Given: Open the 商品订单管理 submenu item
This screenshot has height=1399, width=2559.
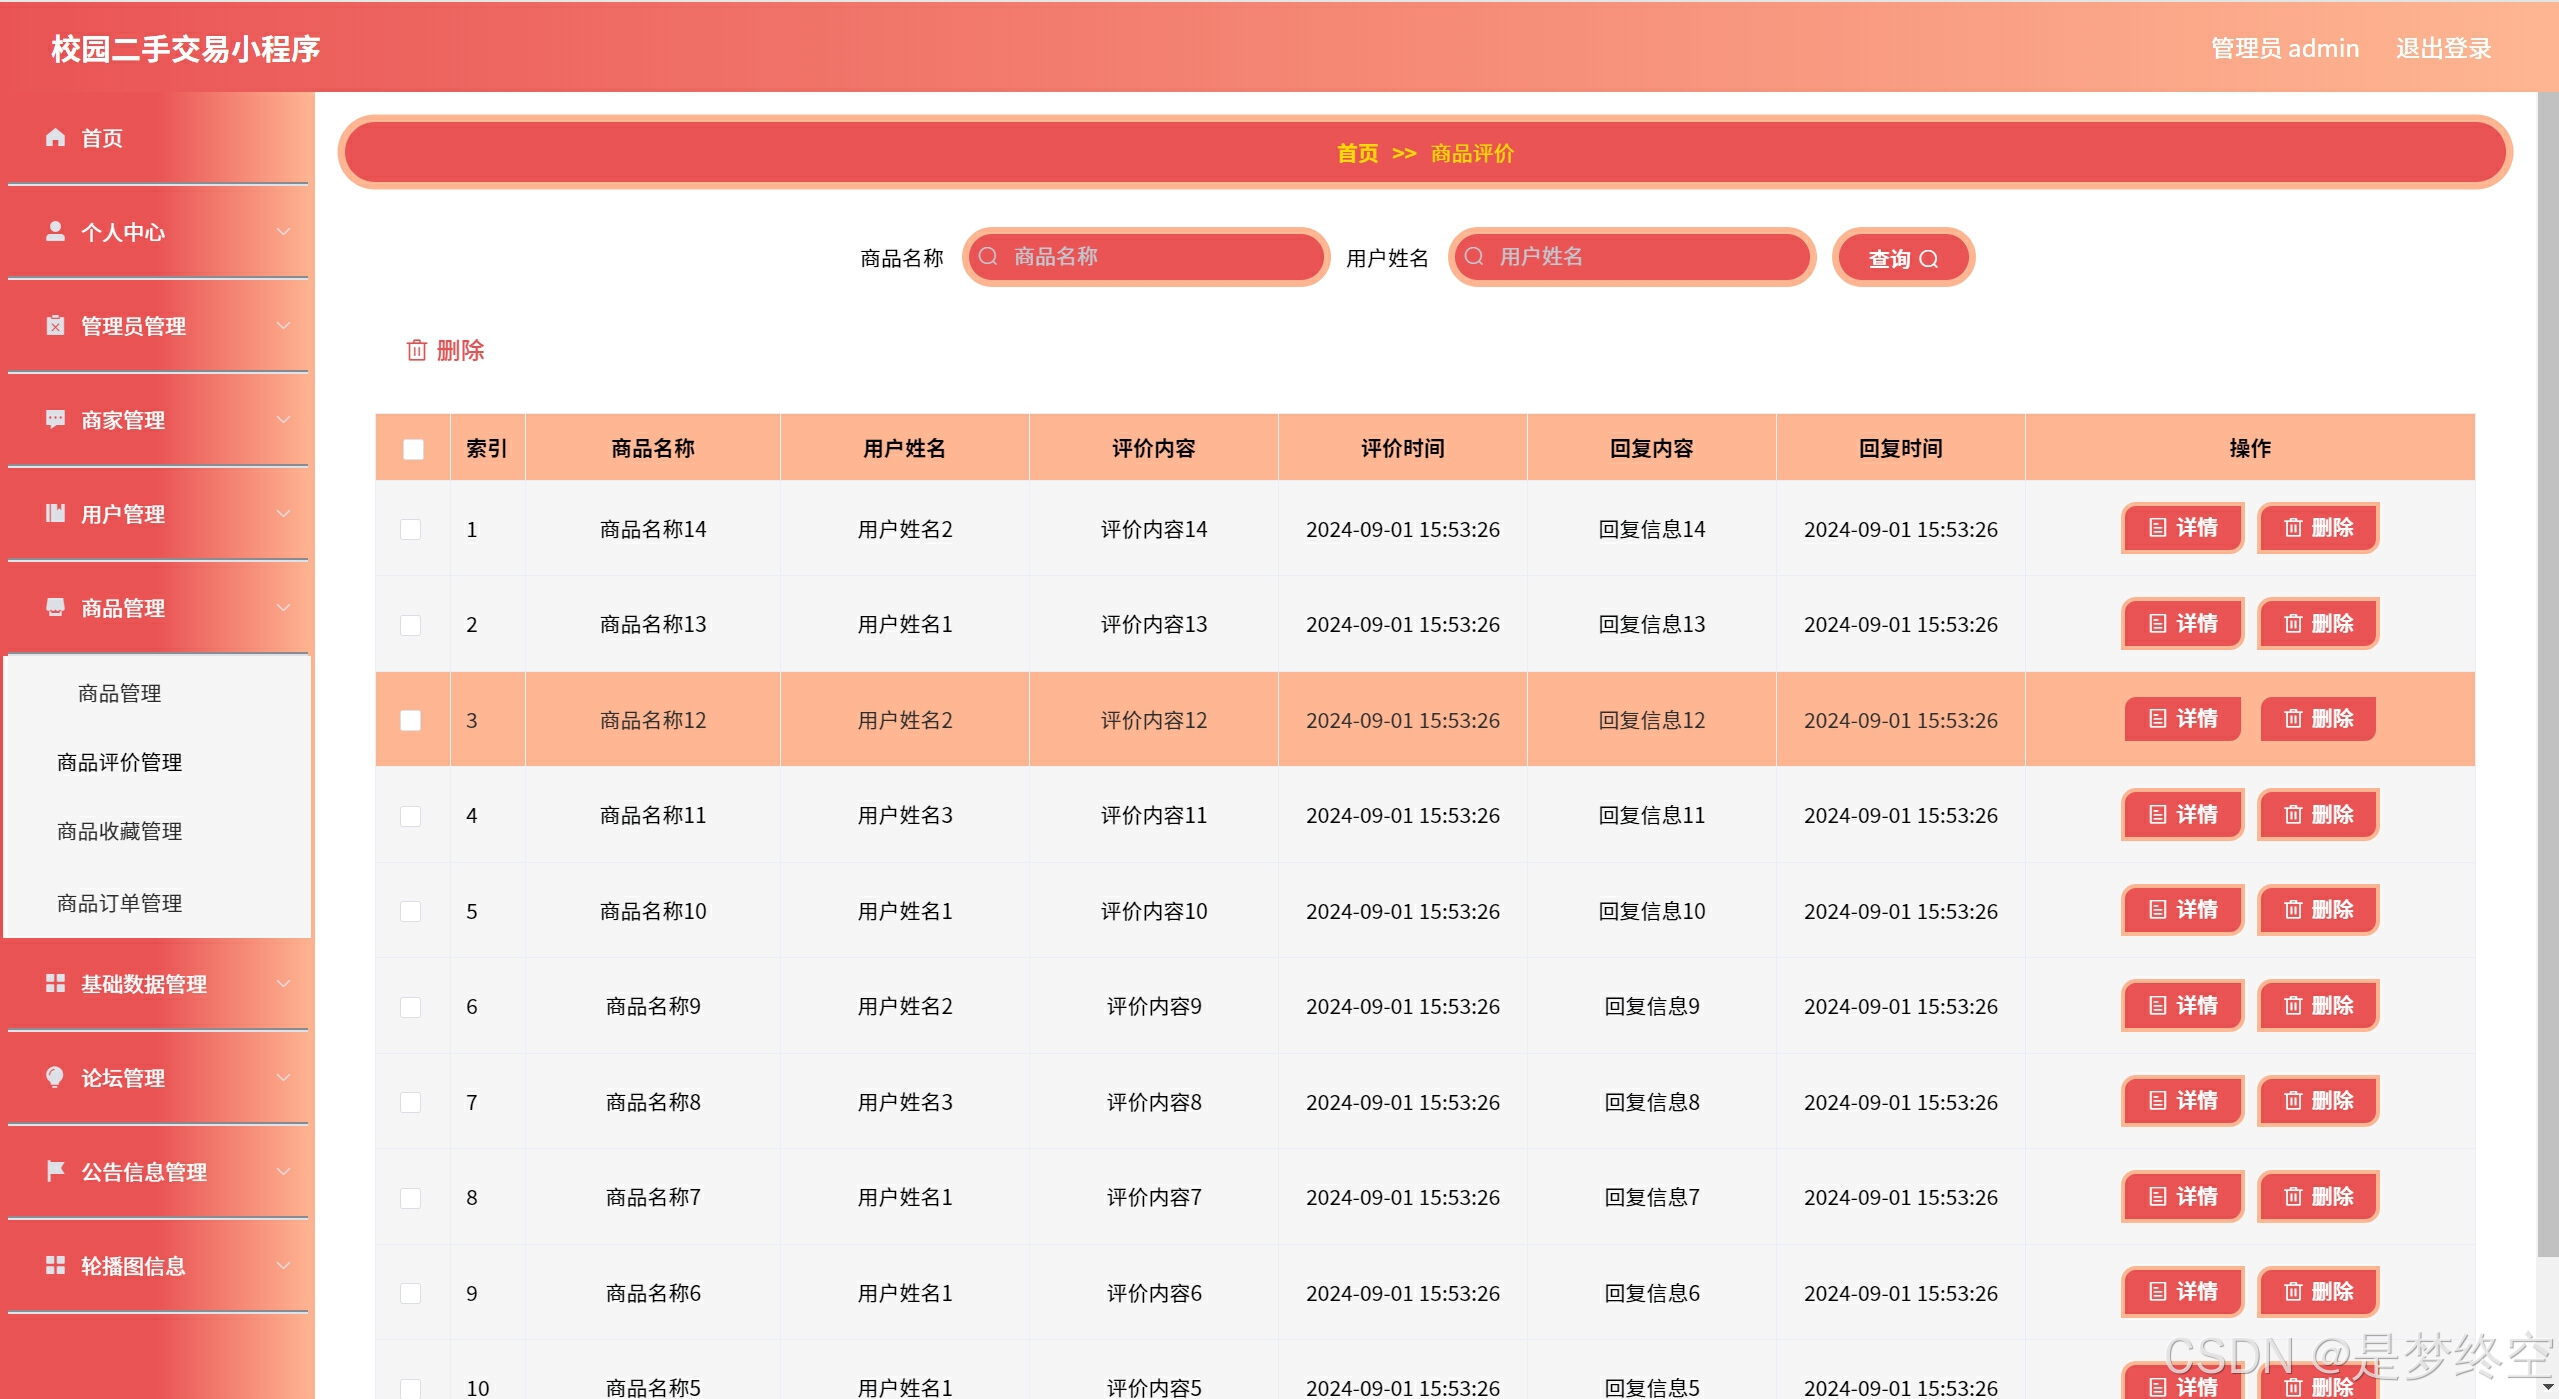Looking at the screenshot, I should [x=119, y=904].
